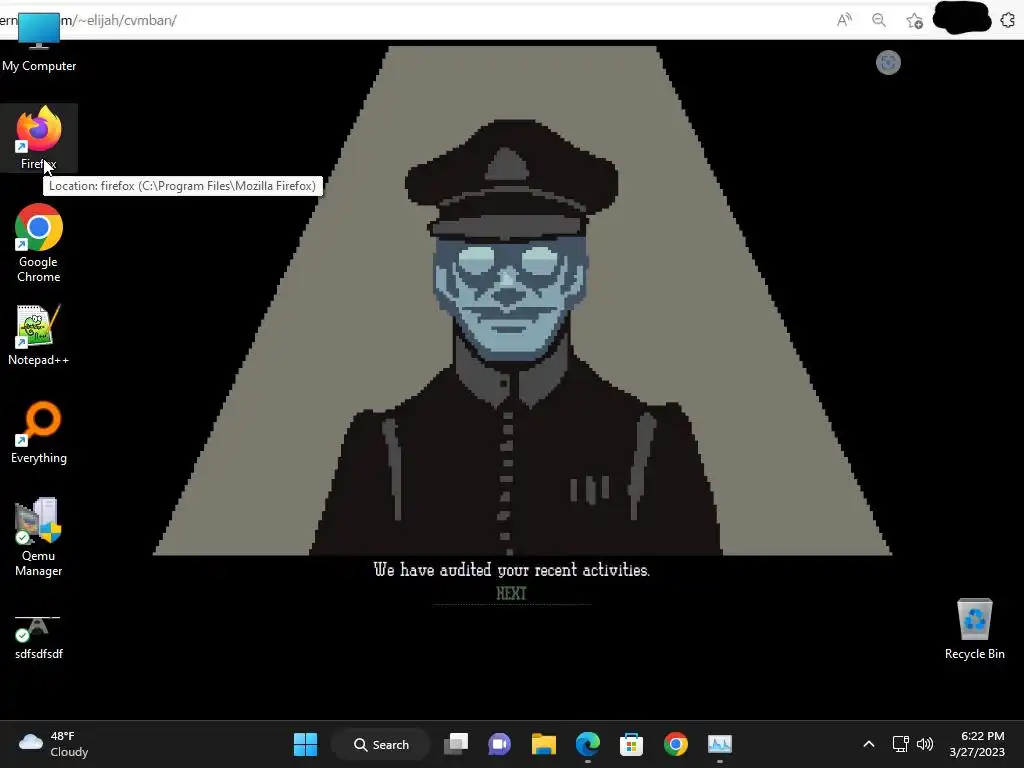Open the weather widget showing 48°F Cloudy

(54, 744)
